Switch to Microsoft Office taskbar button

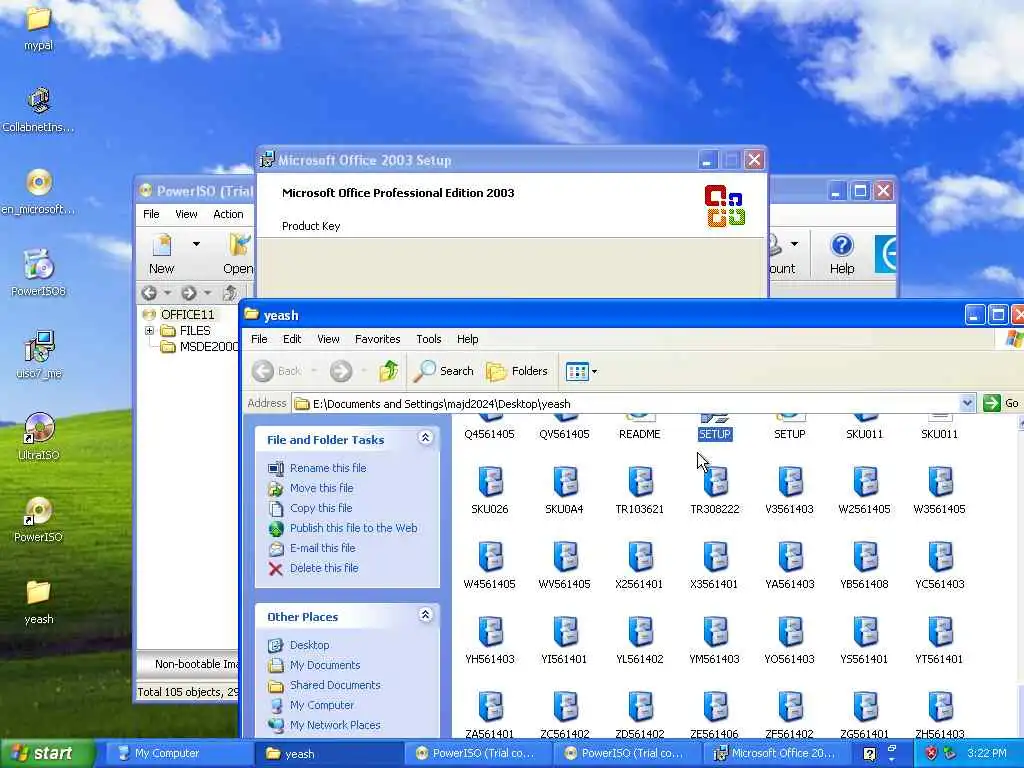pos(775,753)
